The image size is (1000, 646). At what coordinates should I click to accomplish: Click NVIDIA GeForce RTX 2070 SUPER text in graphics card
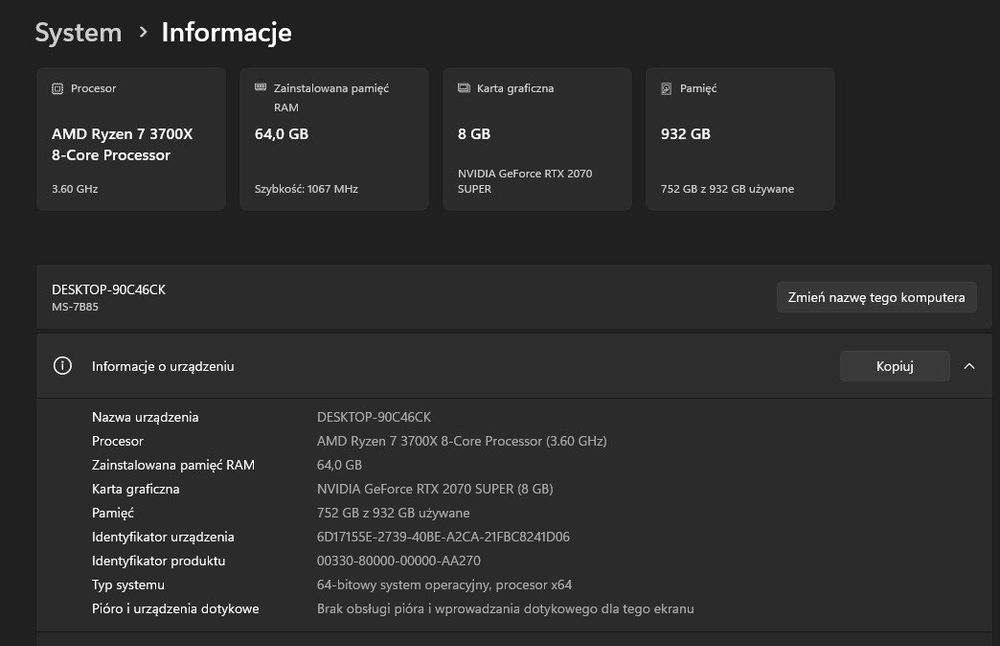click(525, 181)
